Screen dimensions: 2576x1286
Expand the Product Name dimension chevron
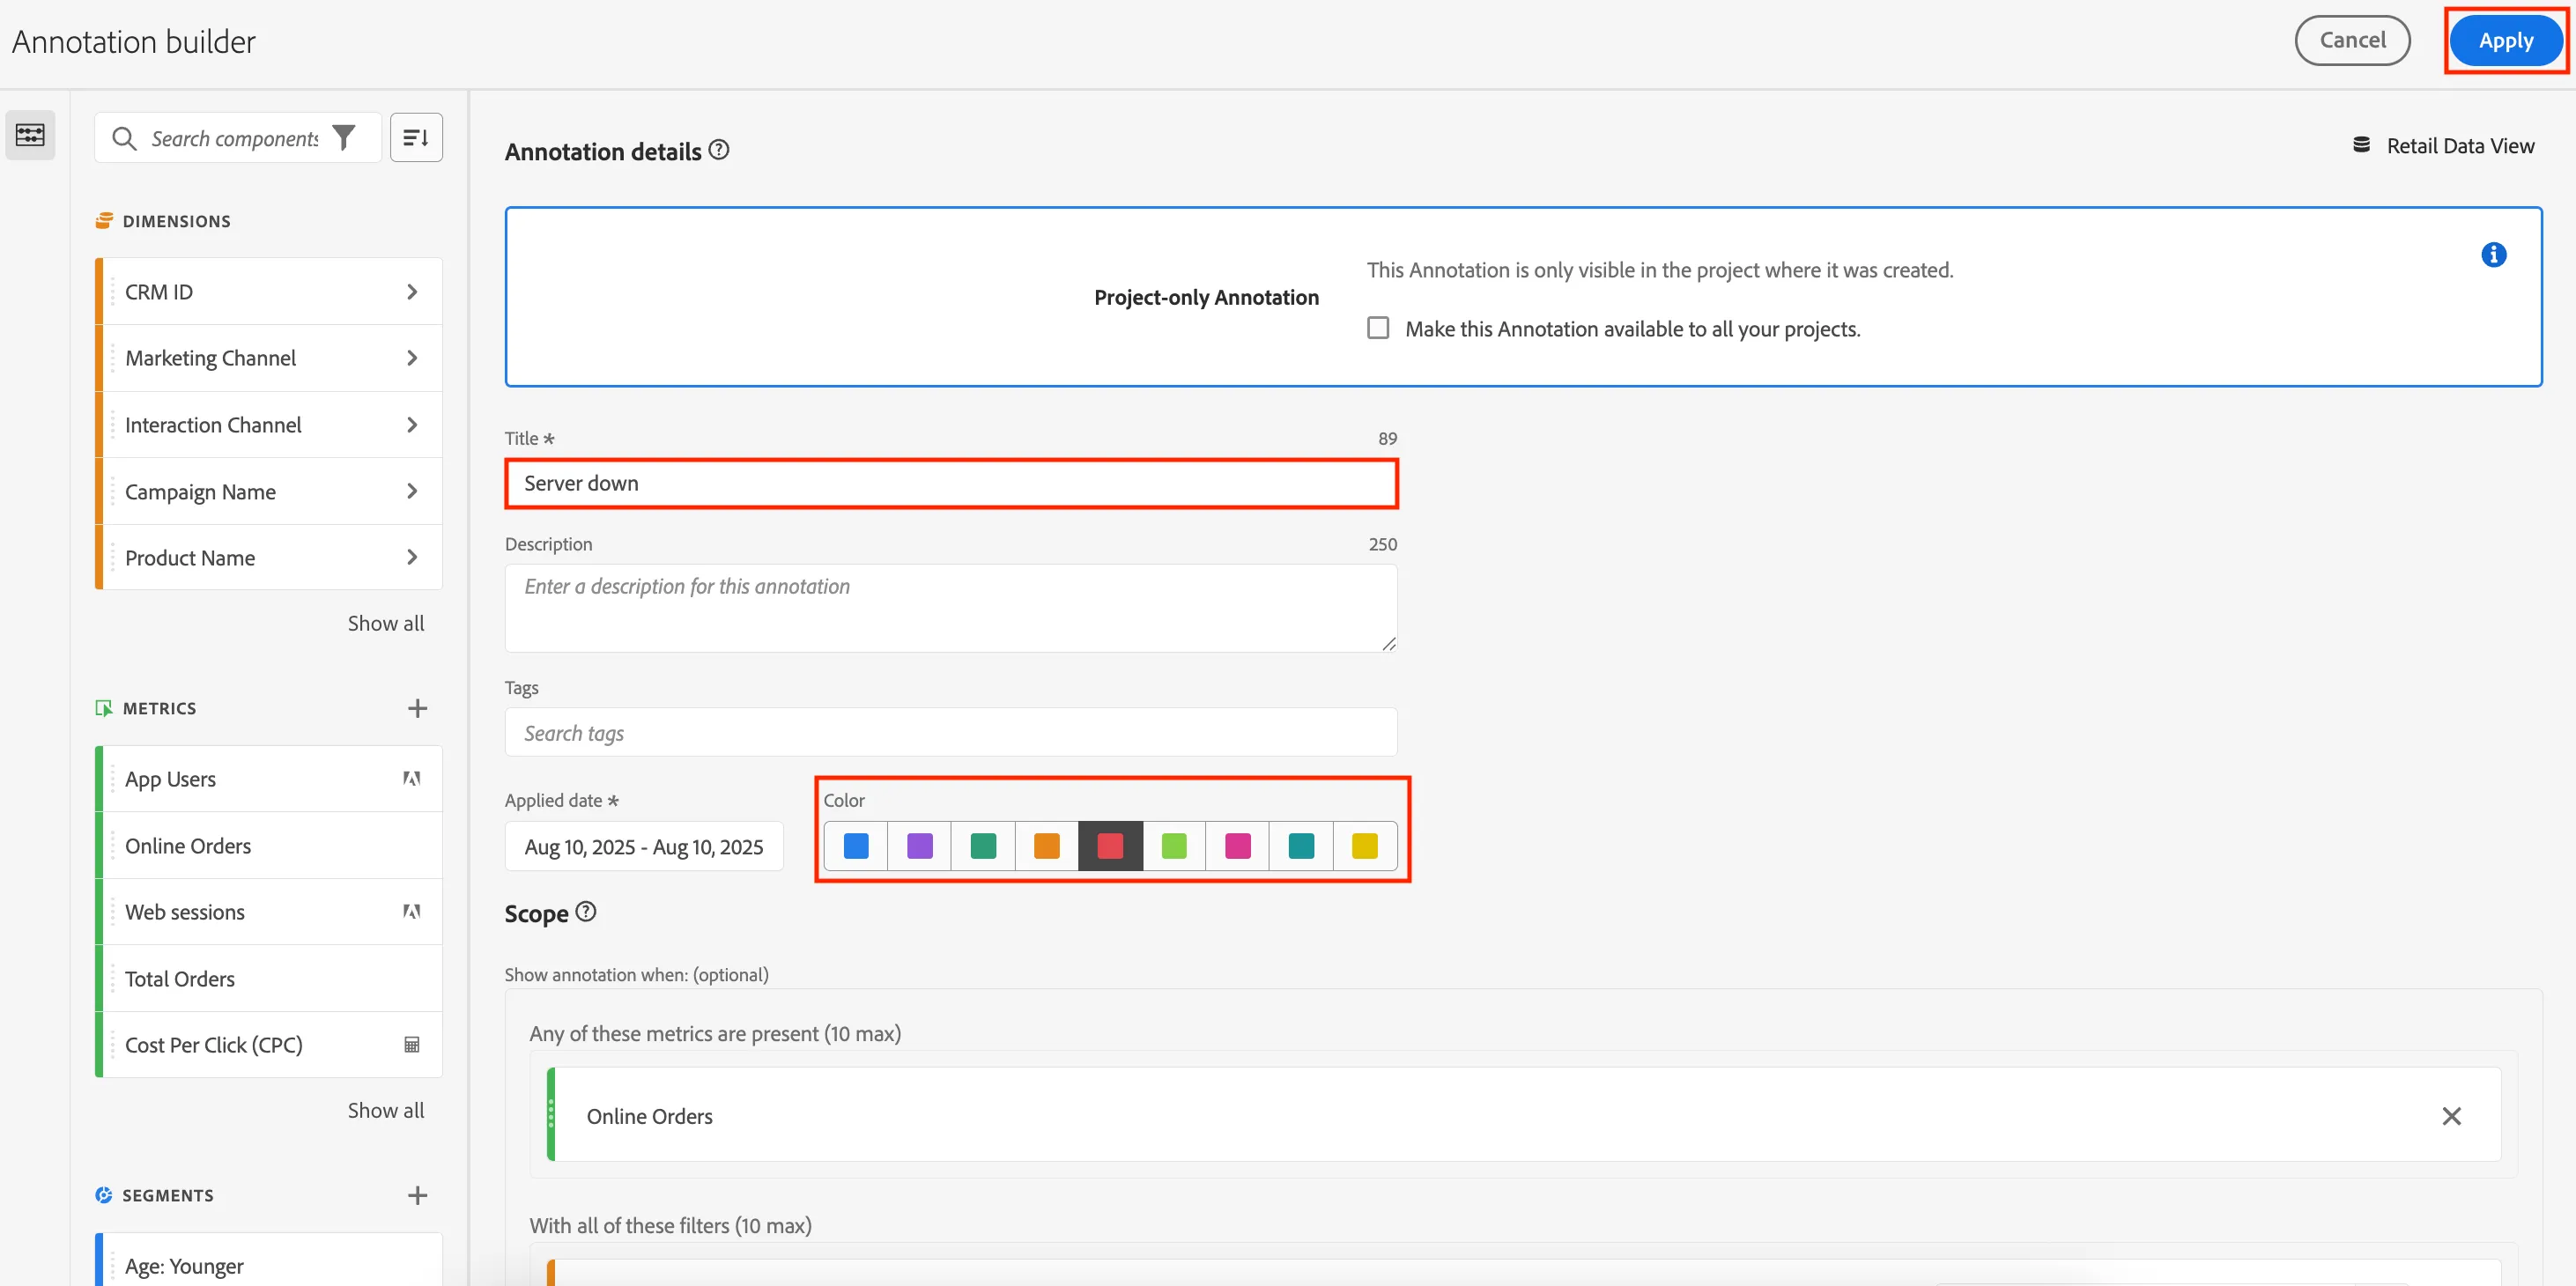[x=412, y=557]
